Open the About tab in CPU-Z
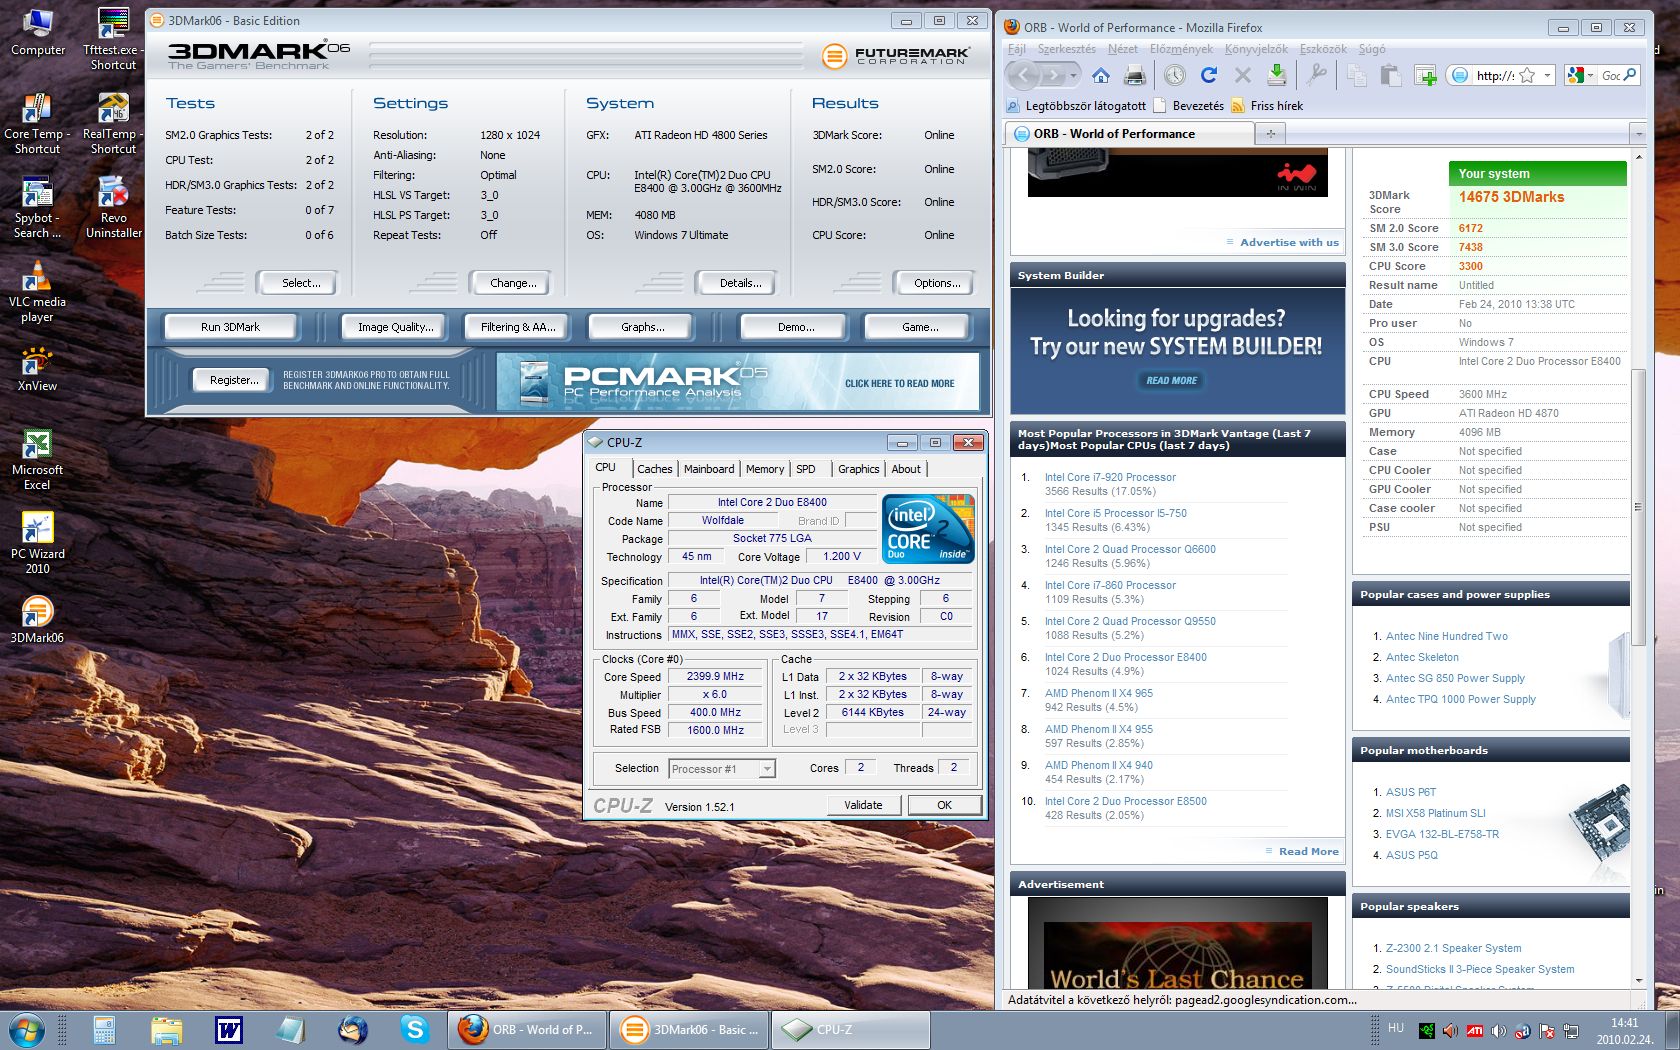Image resolution: width=1680 pixels, height=1050 pixels. (906, 469)
